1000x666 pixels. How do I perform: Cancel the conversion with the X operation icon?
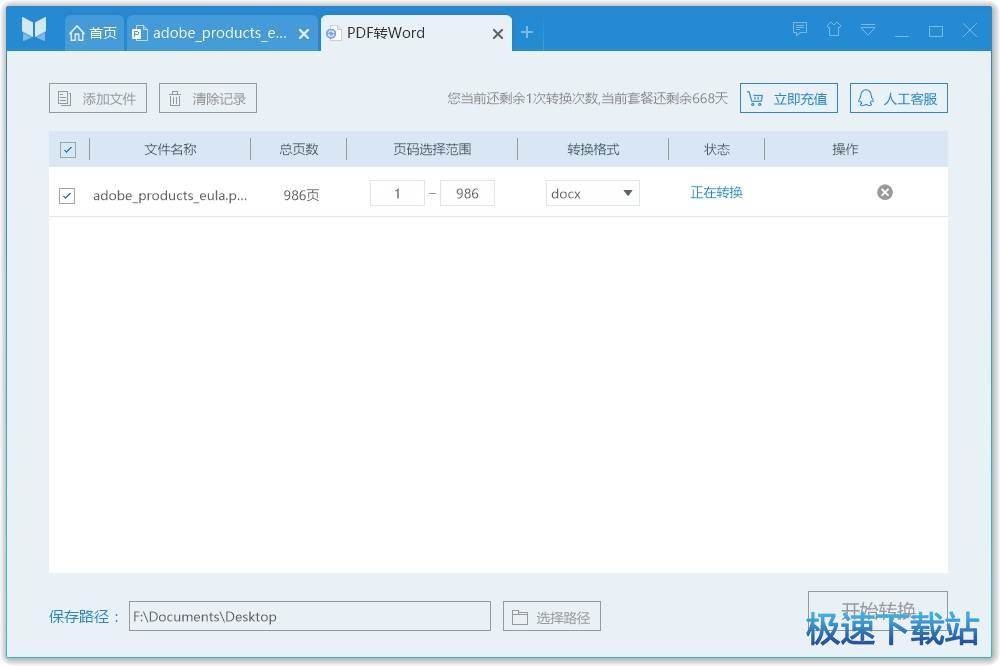(x=884, y=192)
